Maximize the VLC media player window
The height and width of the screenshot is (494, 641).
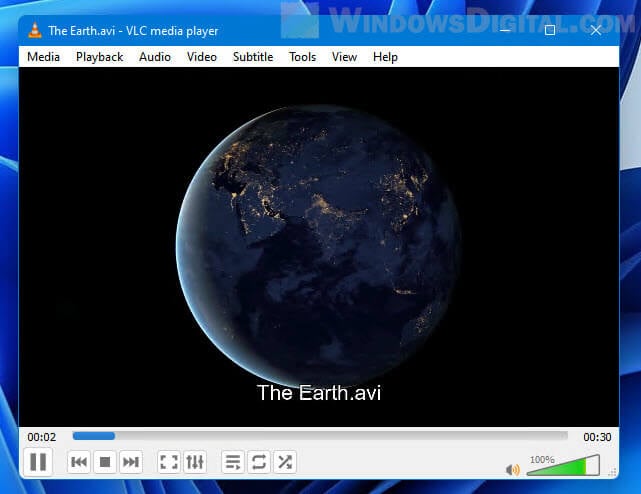click(x=550, y=30)
